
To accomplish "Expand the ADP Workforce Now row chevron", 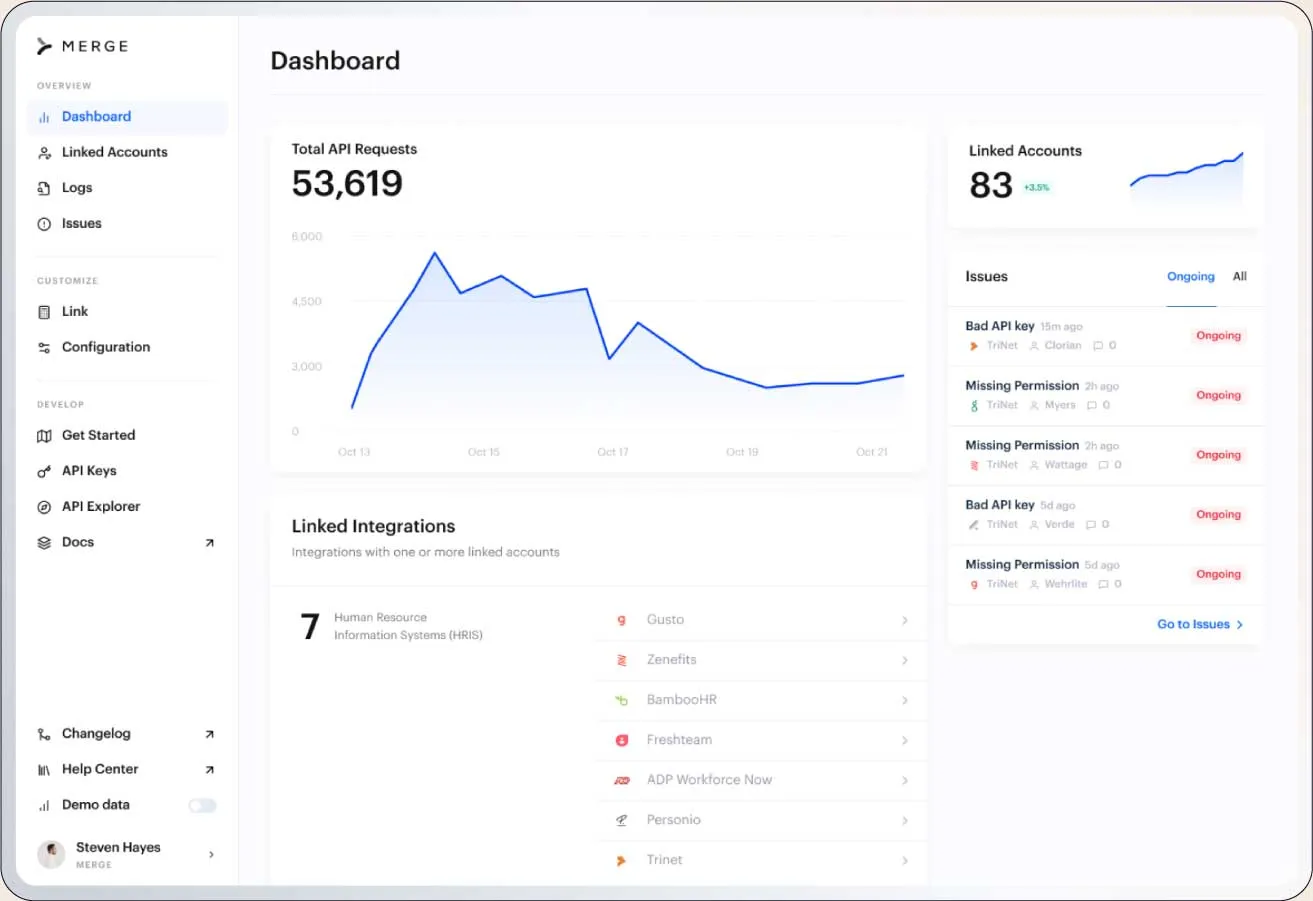I will coord(905,780).
